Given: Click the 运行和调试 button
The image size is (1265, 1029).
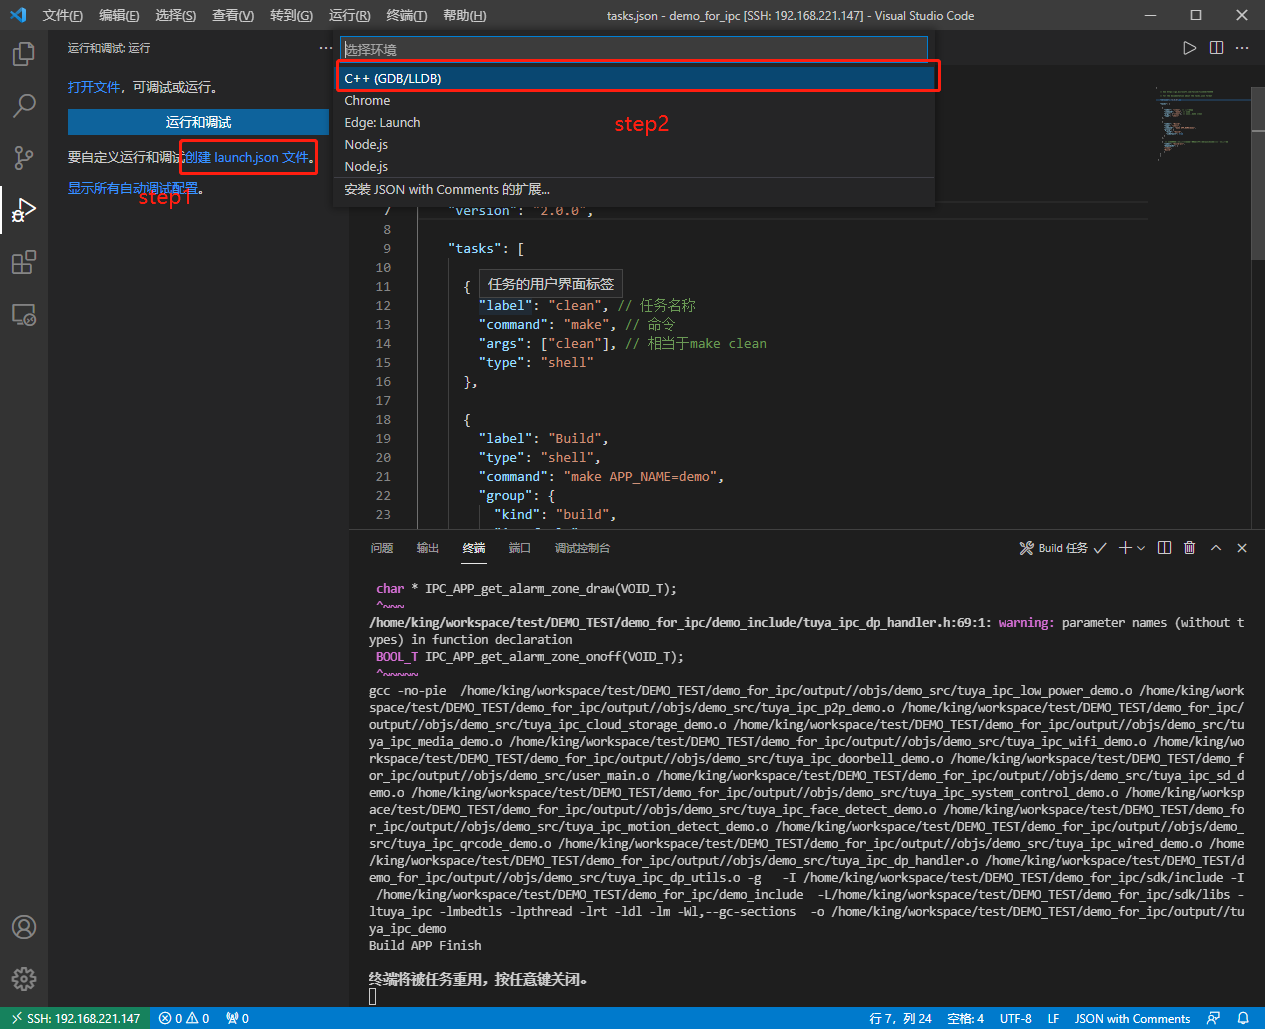Looking at the screenshot, I should [x=198, y=121].
